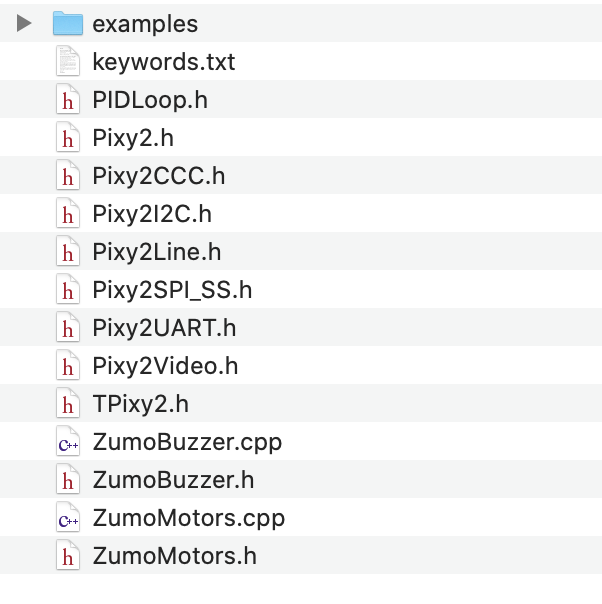Select the Pixy2I2C.h file row
Viewport: 602px width, 604px height.
151,214
